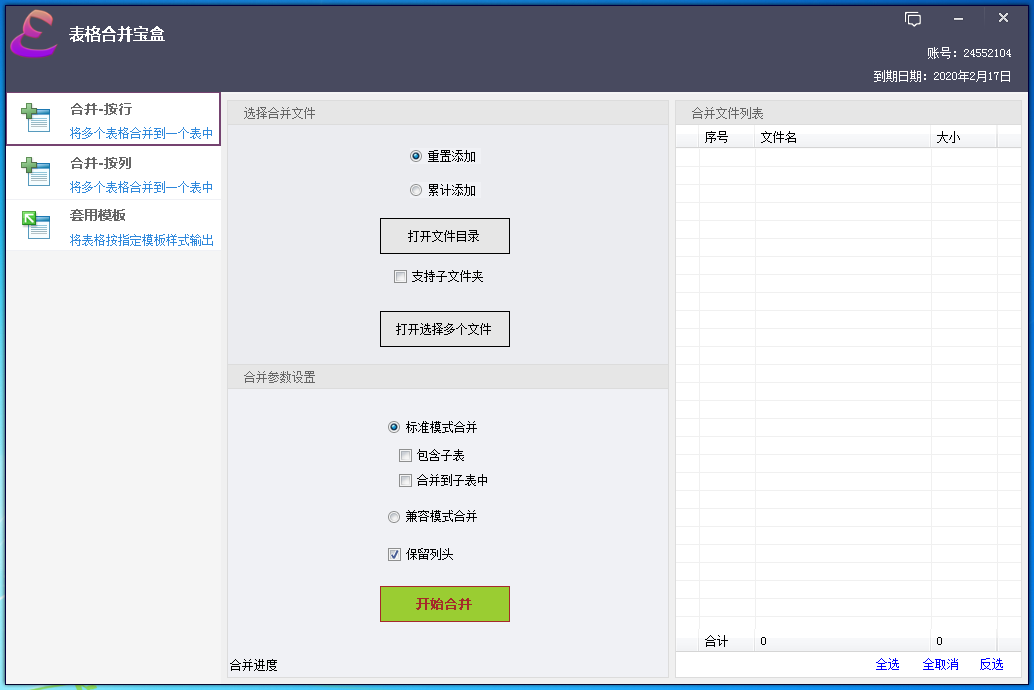The width and height of the screenshot is (1034, 690).
Task: Switch to the 合并-按列 sidebar tab
Action: (113, 173)
